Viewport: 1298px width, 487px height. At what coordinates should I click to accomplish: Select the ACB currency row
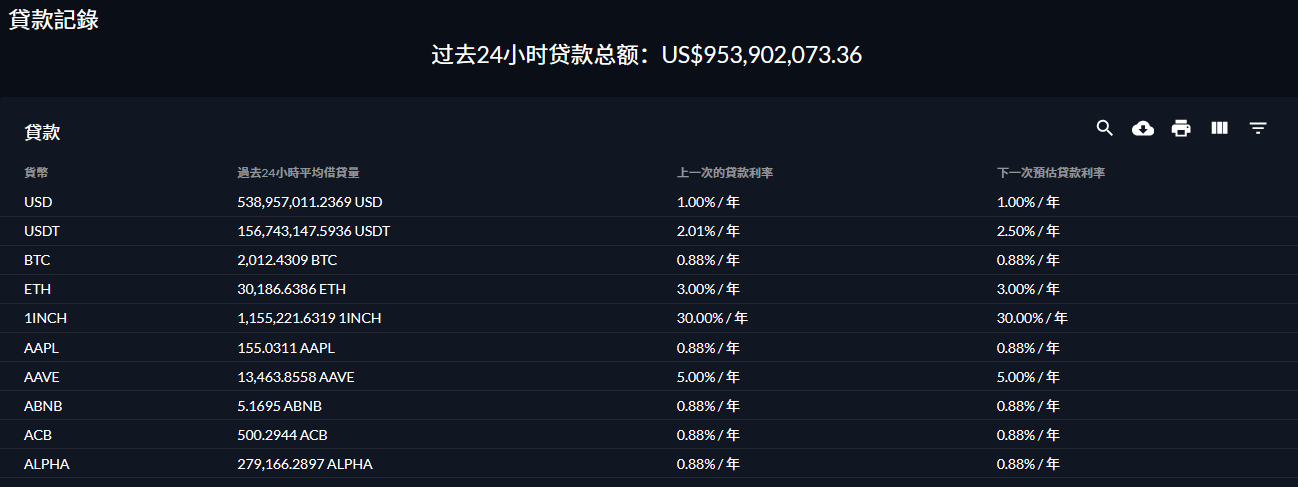(x=649, y=435)
